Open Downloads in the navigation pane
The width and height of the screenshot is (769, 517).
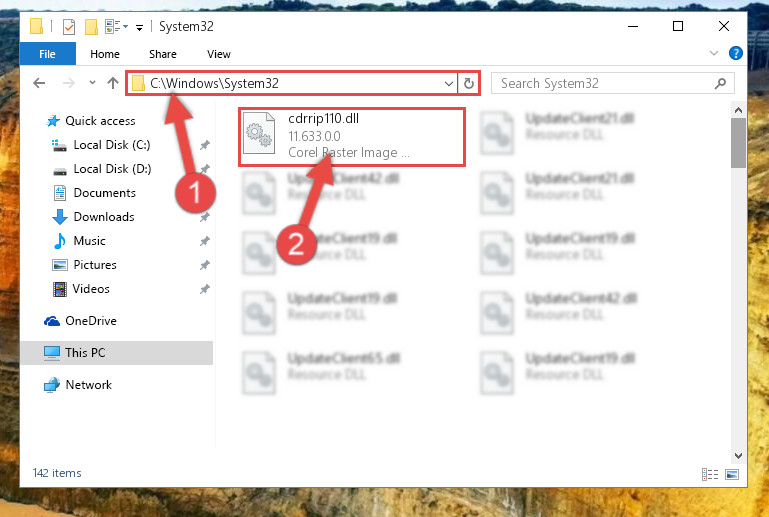[x=103, y=217]
